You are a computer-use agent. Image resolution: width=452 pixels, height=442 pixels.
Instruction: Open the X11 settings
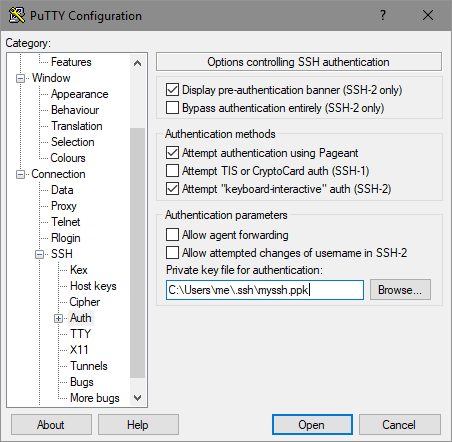pos(79,350)
